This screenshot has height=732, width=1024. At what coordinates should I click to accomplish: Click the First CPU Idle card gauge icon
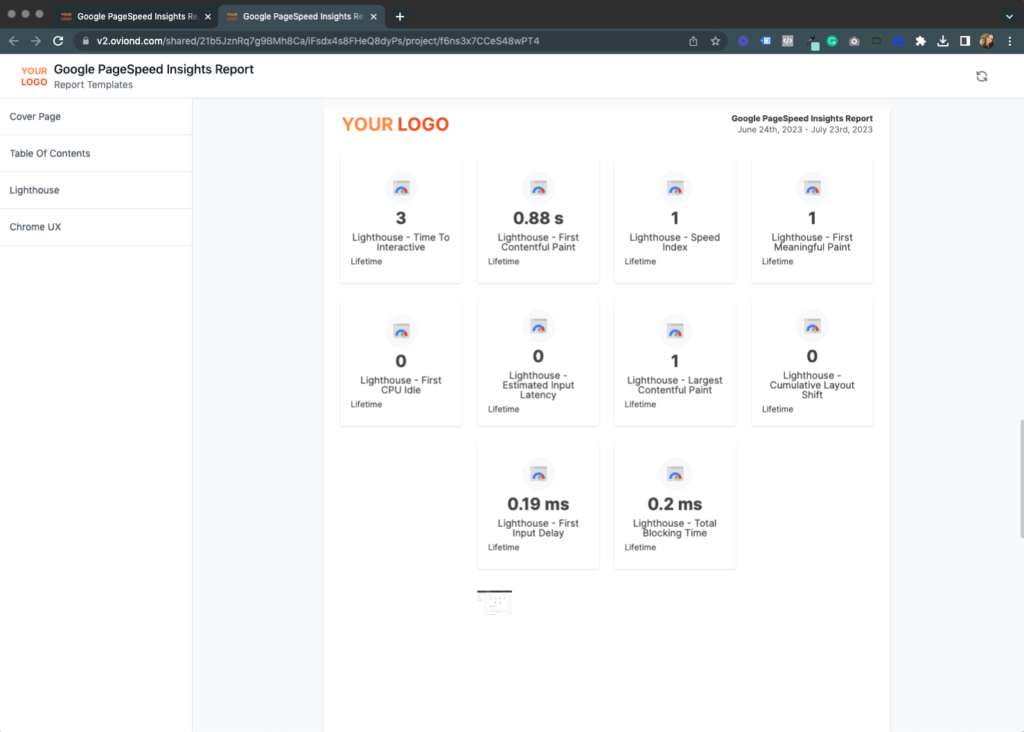coord(401,331)
